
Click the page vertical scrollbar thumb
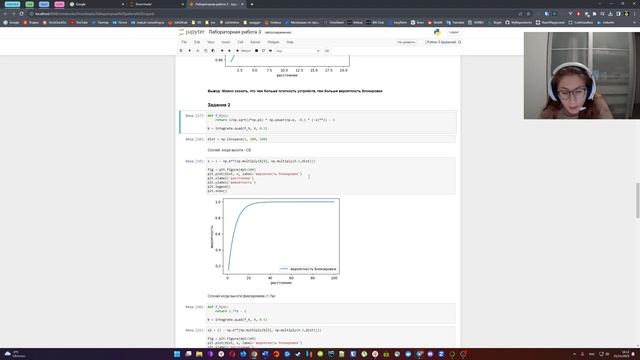click(x=638, y=200)
